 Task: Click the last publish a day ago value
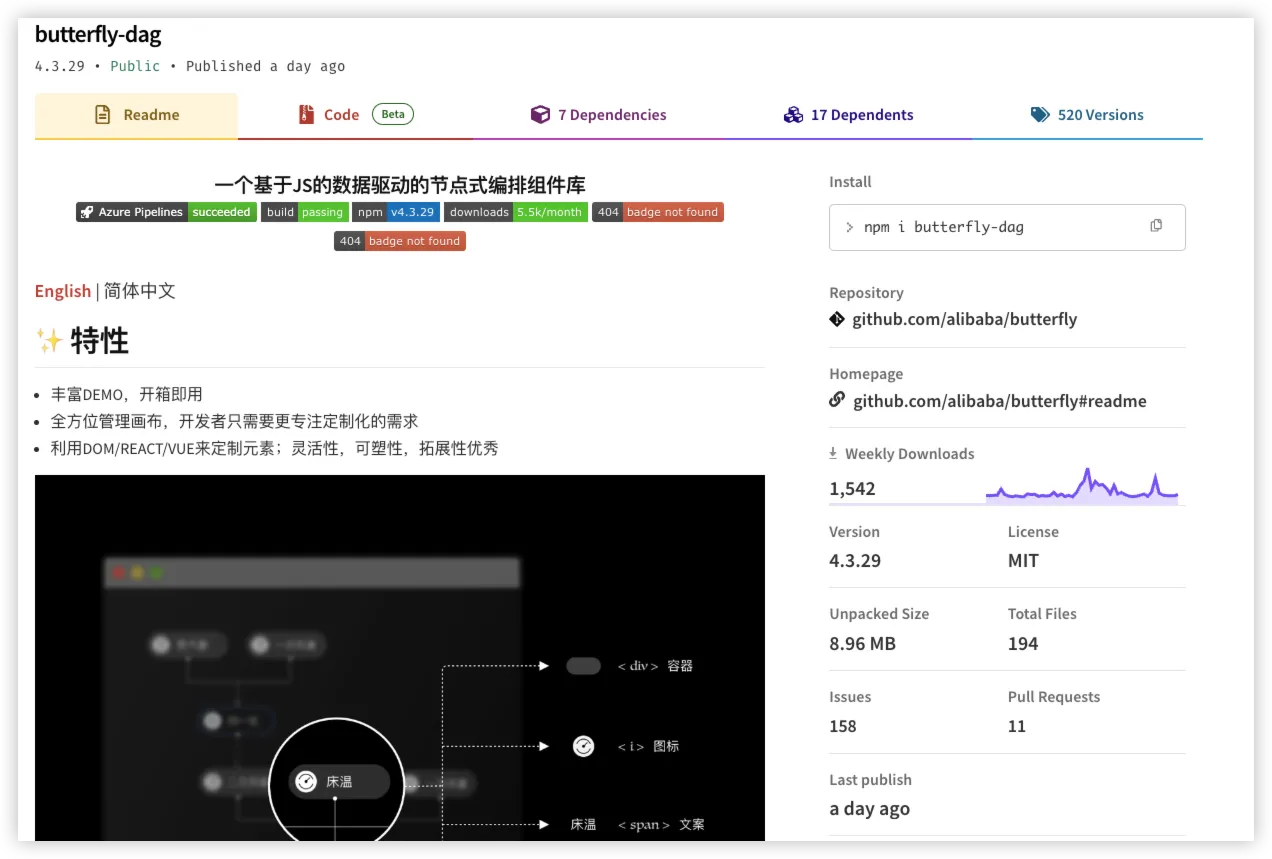pyautogui.click(x=869, y=809)
